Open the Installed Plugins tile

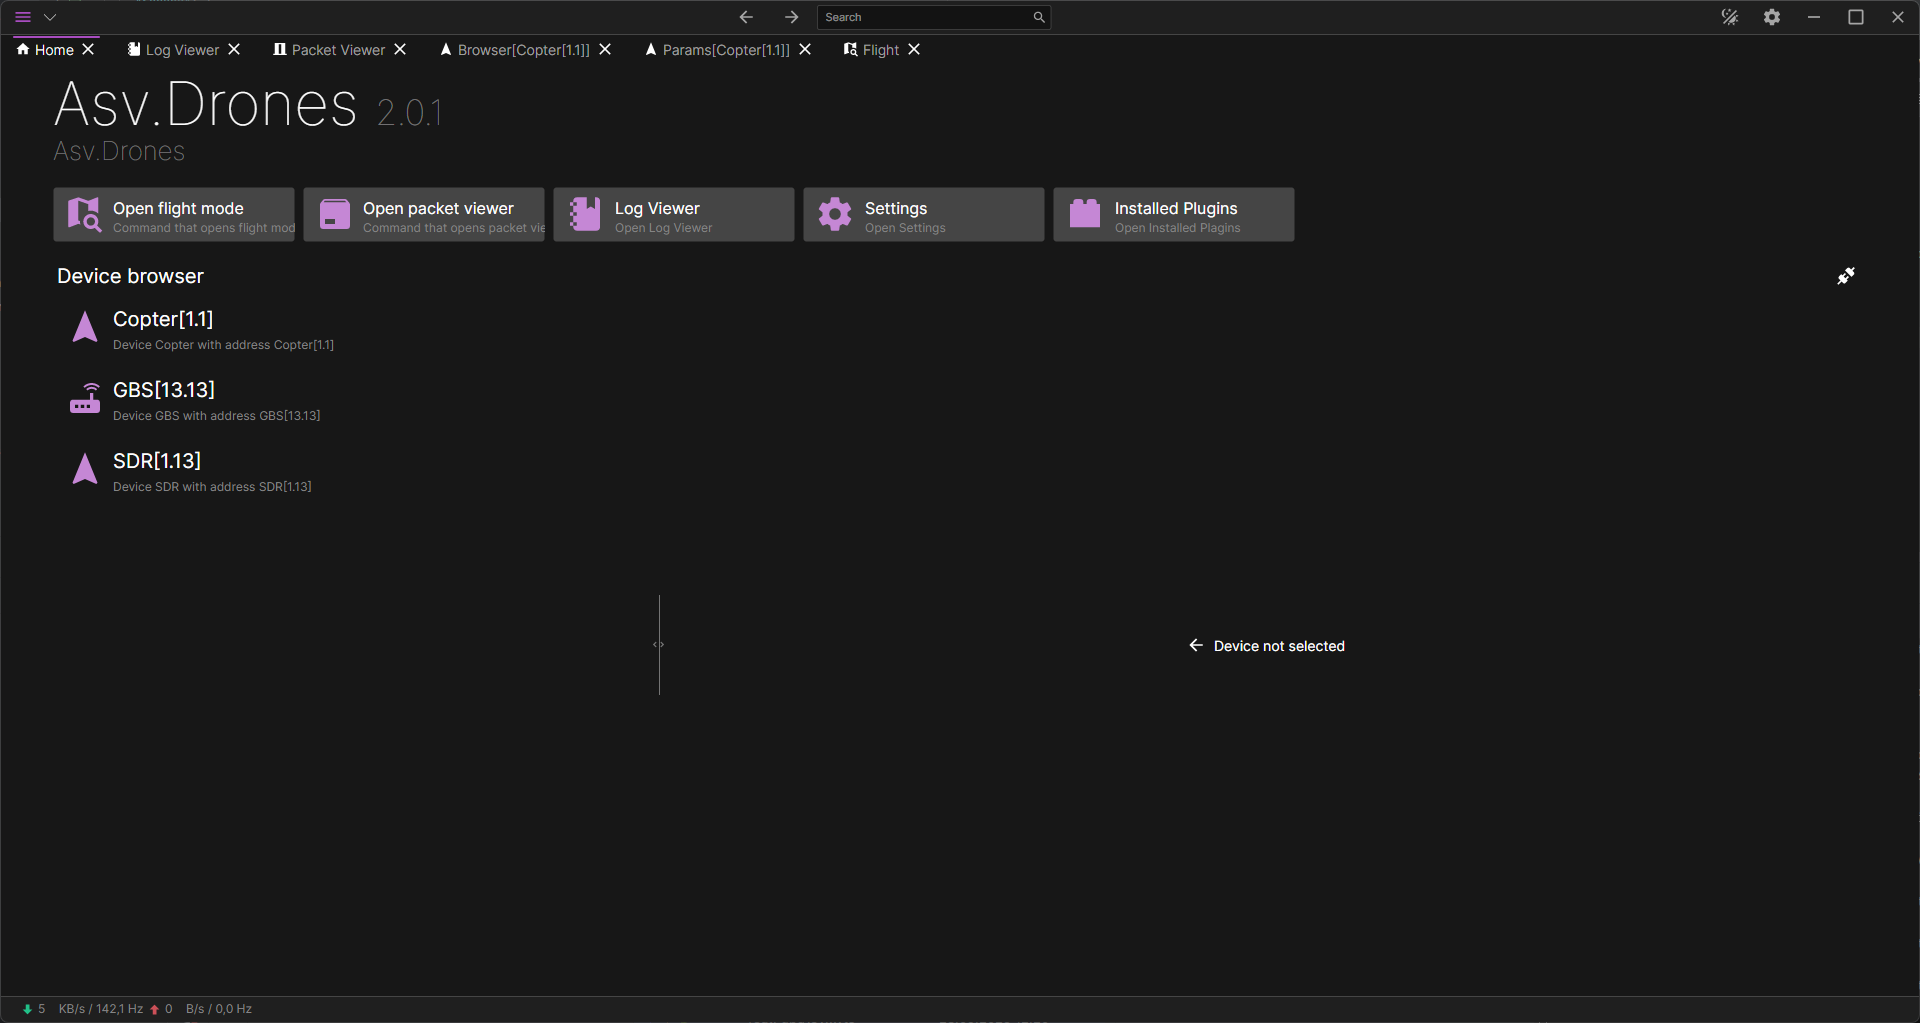(x=1173, y=215)
